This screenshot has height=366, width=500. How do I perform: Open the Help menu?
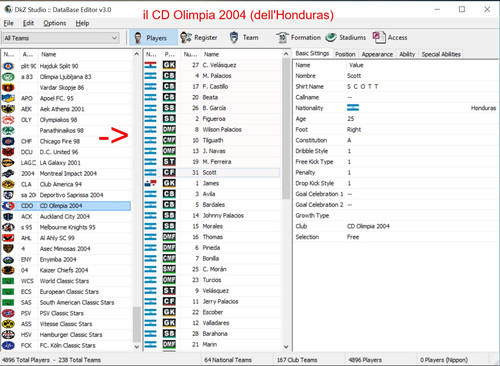point(82,23)
